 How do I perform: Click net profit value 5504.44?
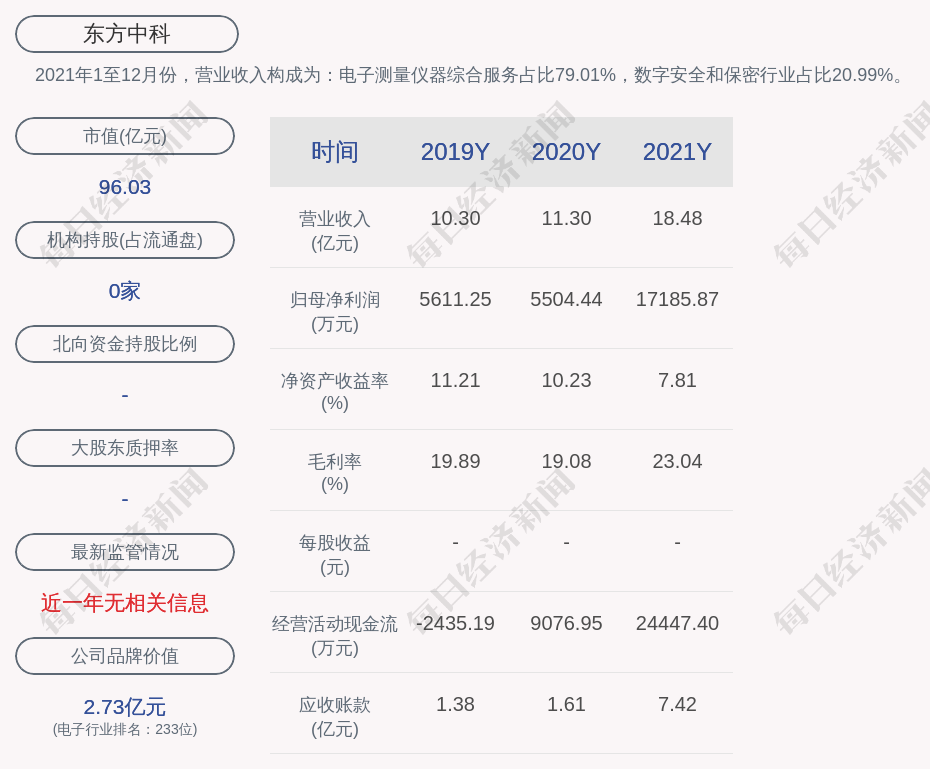tap(566, 299)
